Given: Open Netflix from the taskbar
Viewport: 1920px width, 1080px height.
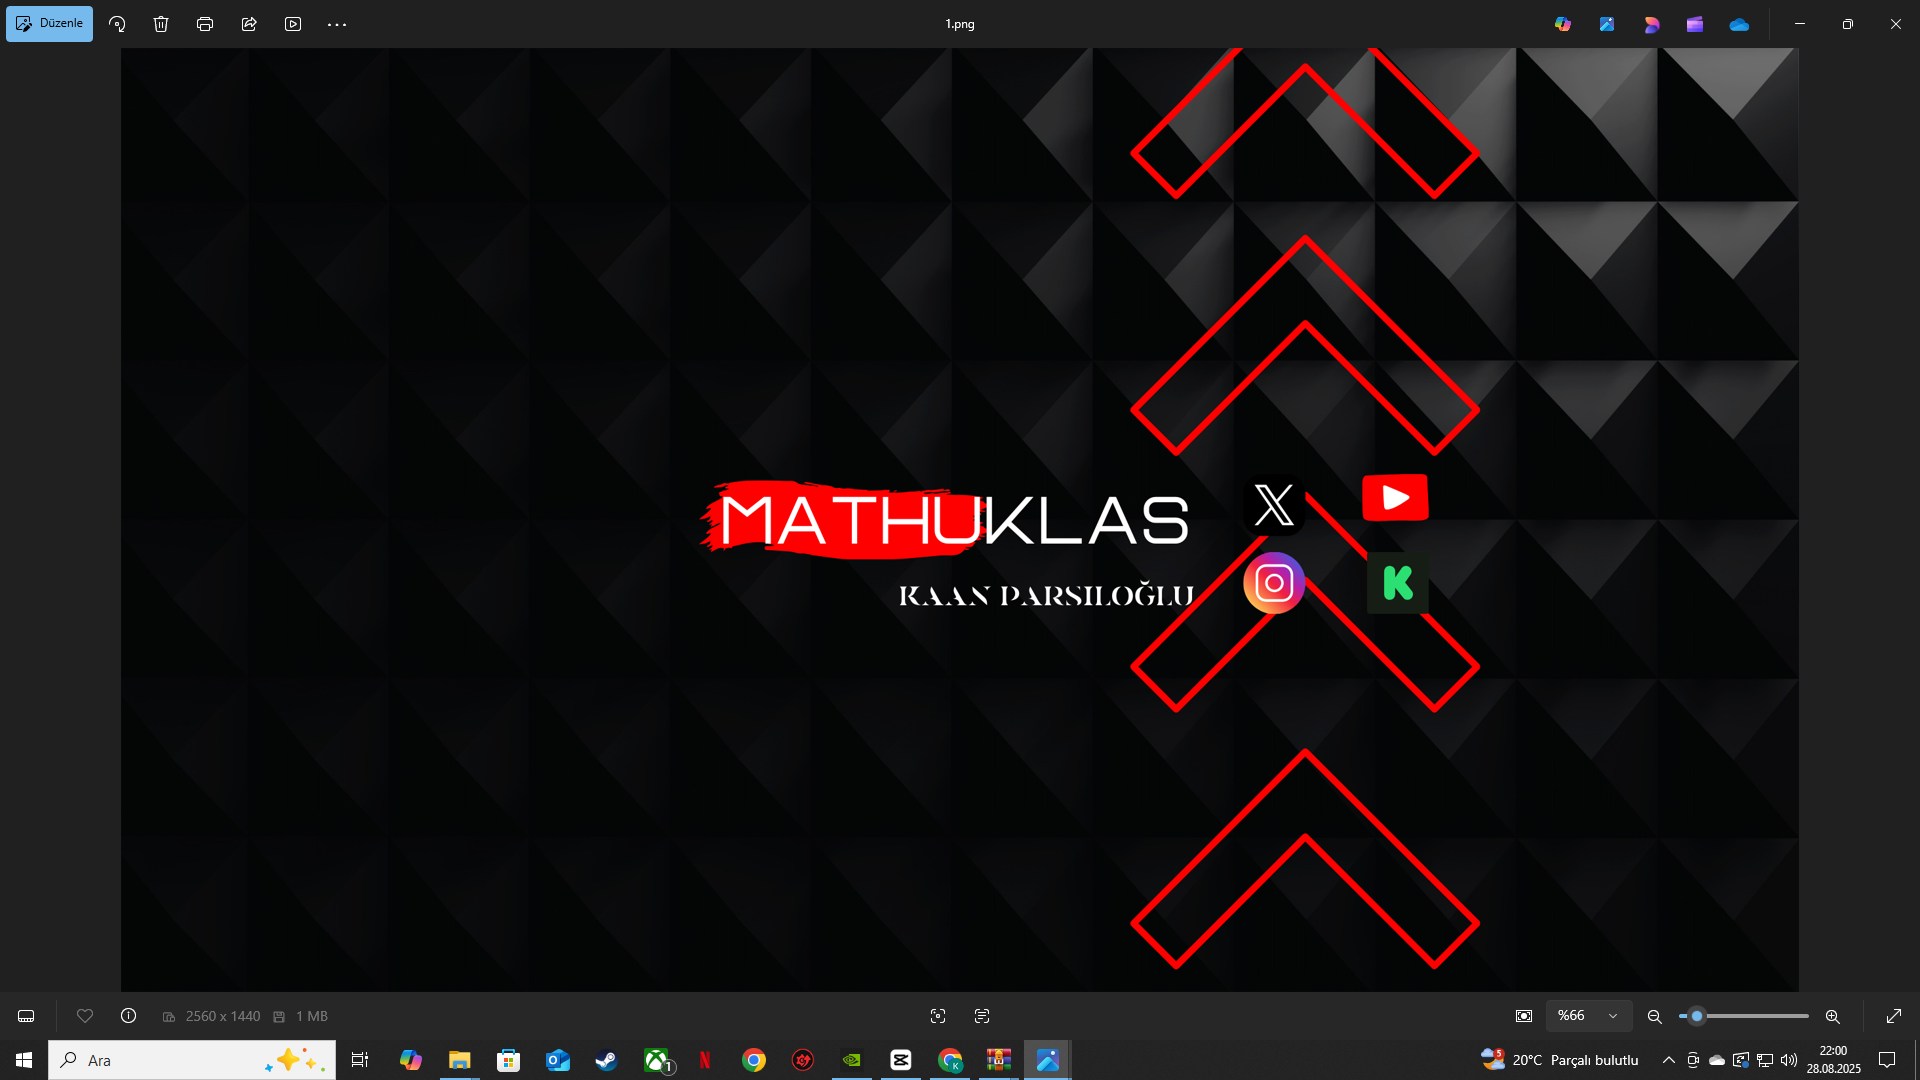Looking at the screenshot, I should pyautogui.click(x=705, y=1060).
